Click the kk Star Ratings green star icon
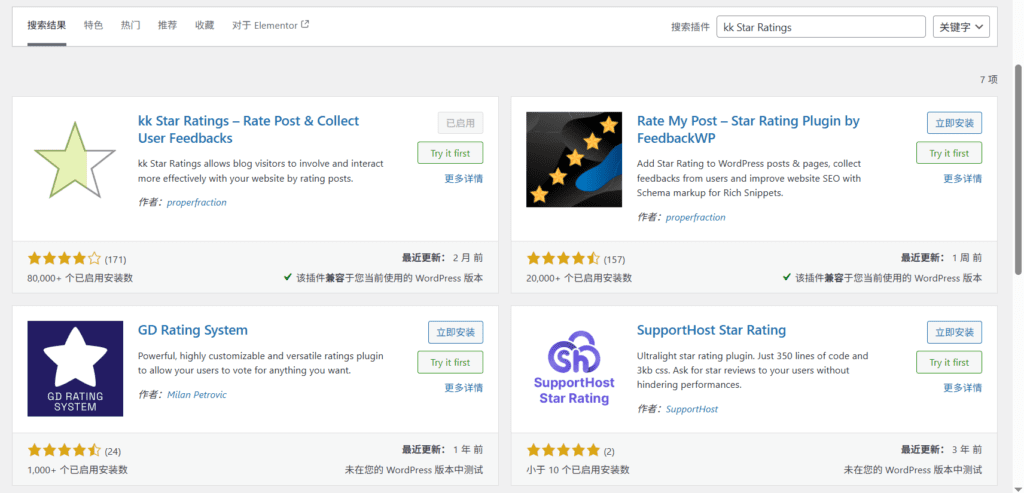 point(68,159)
